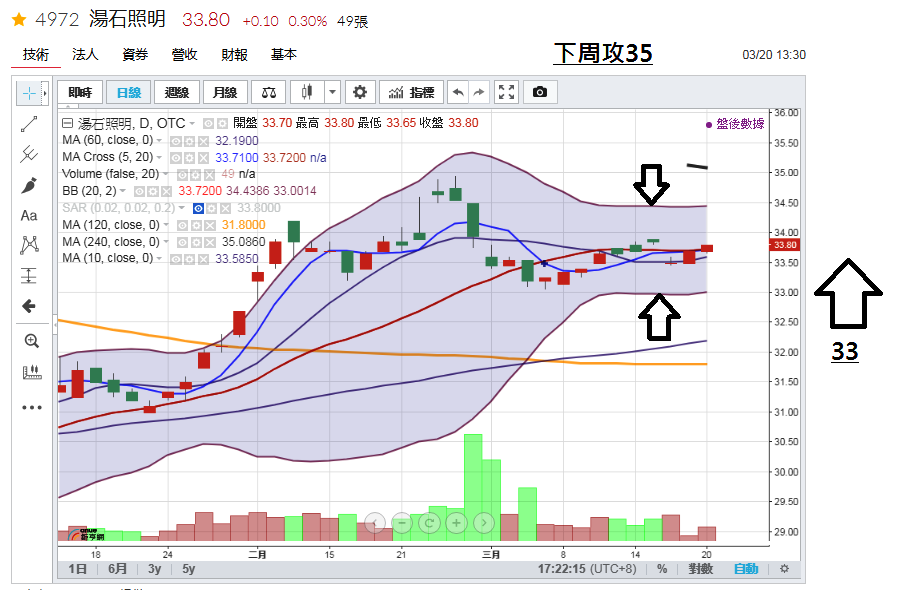
Task: Remove the MA (240, close, 0) indicator
Action: tap(210, 242)
